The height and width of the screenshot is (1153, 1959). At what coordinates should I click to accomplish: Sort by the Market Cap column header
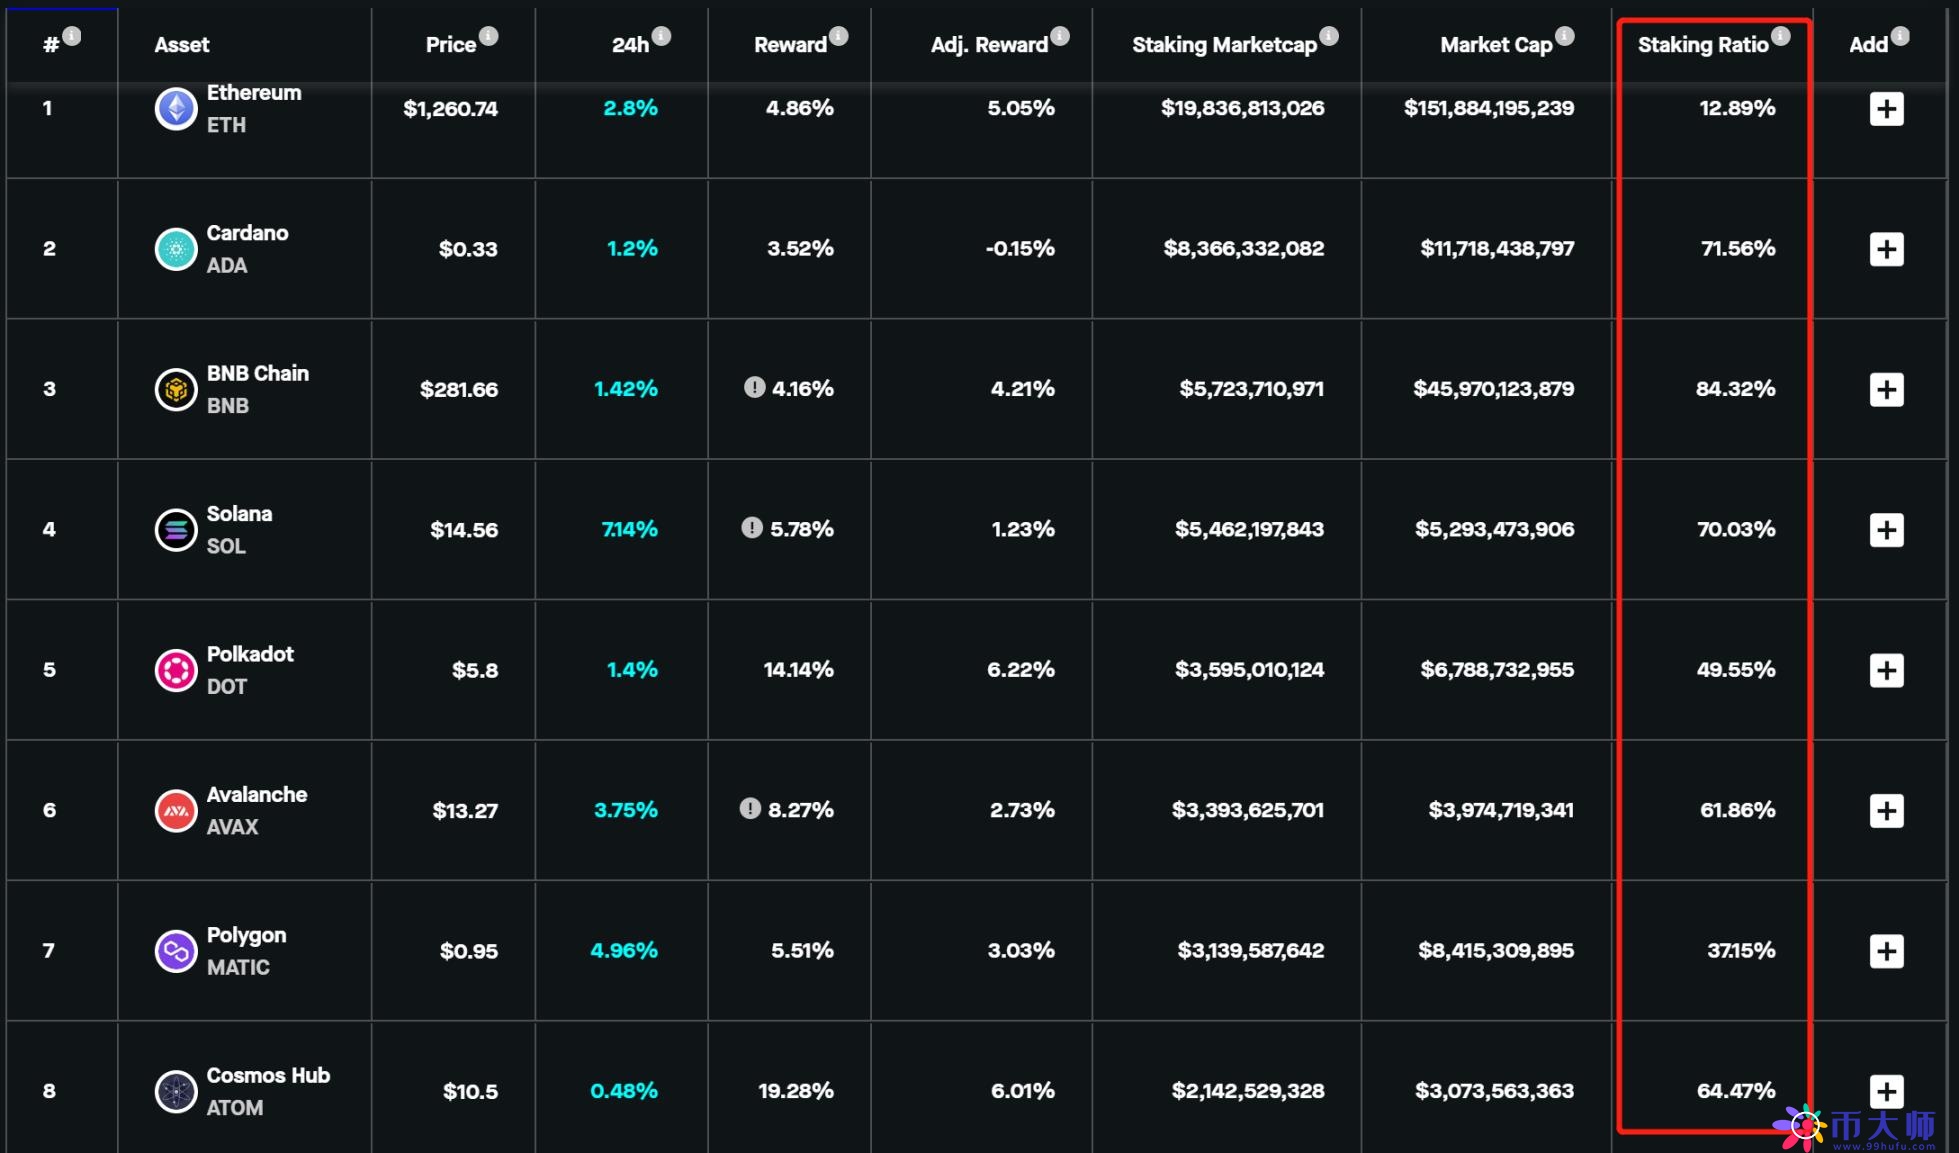1495,45
